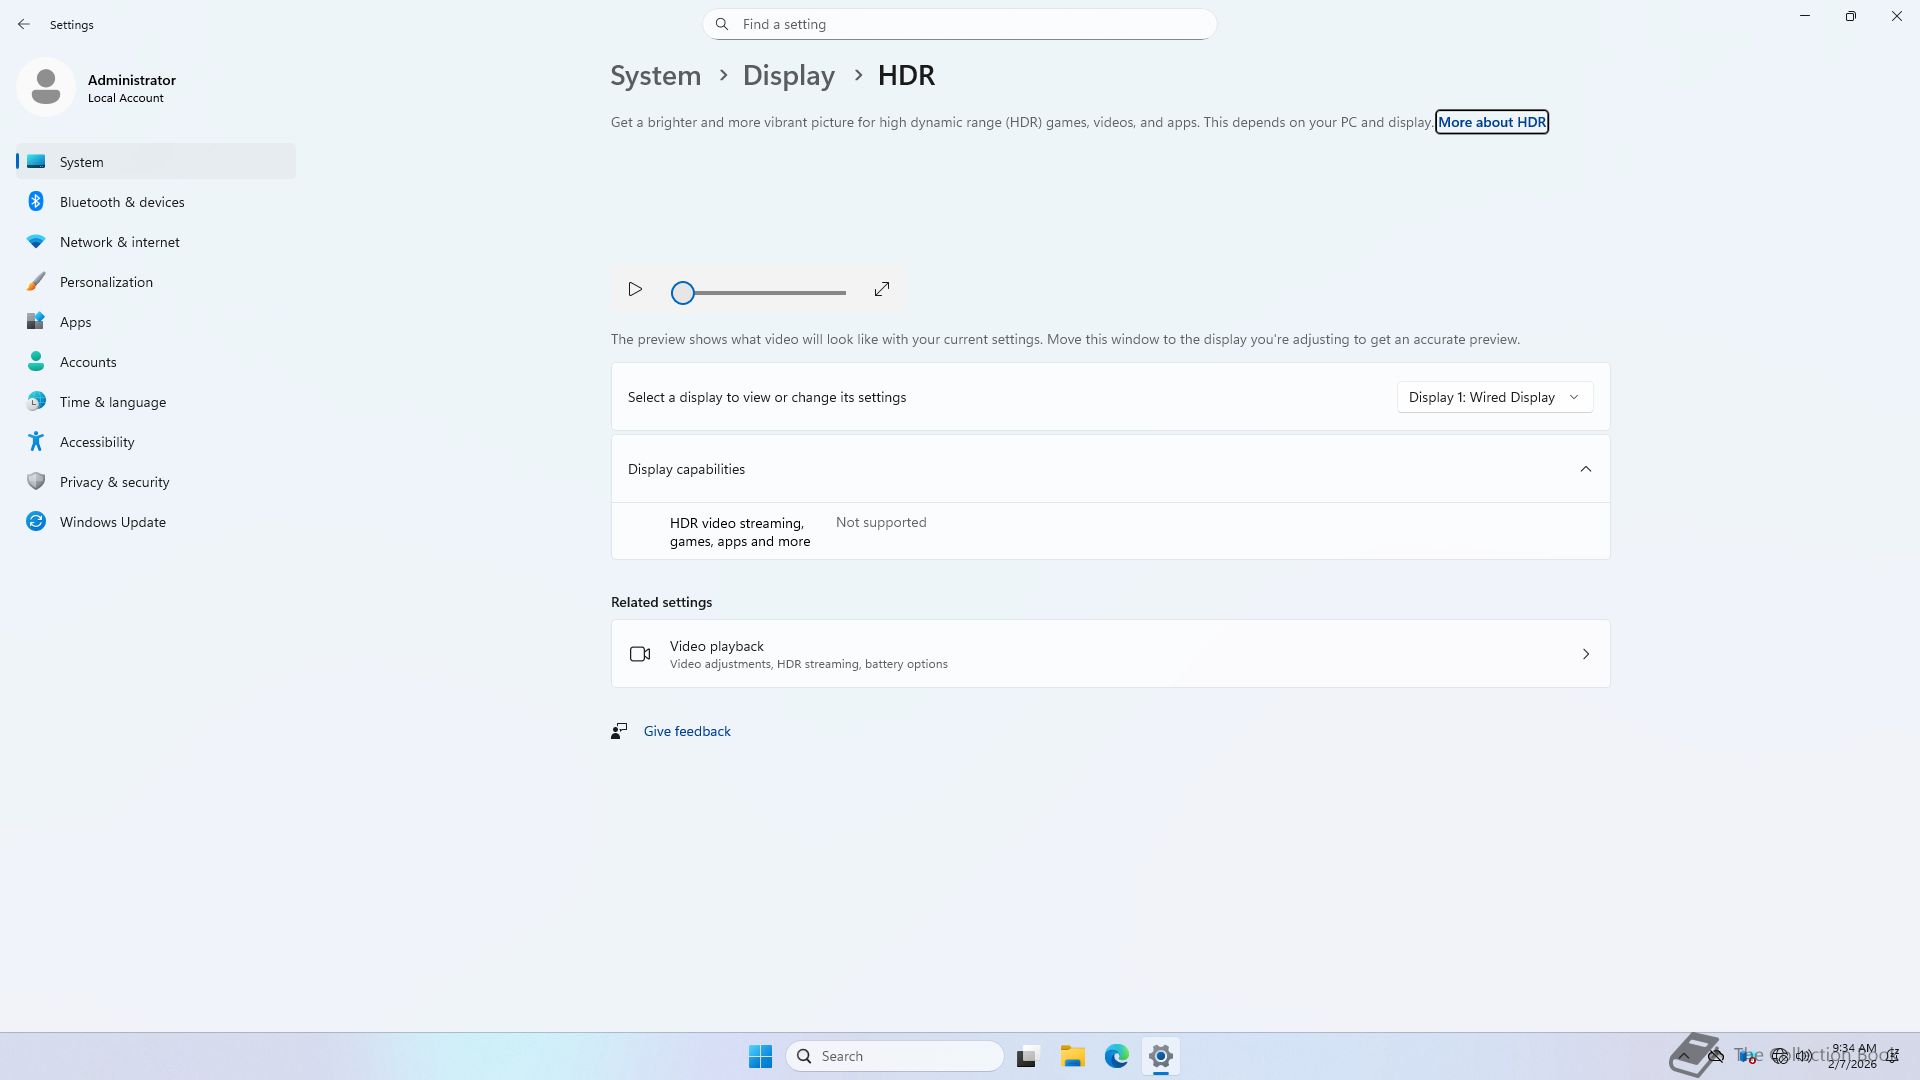Image resolution: width=1920 pixels, height=1080 pixels.
Task: Click the Give feedback icon
Action: (x=619, y=731)
